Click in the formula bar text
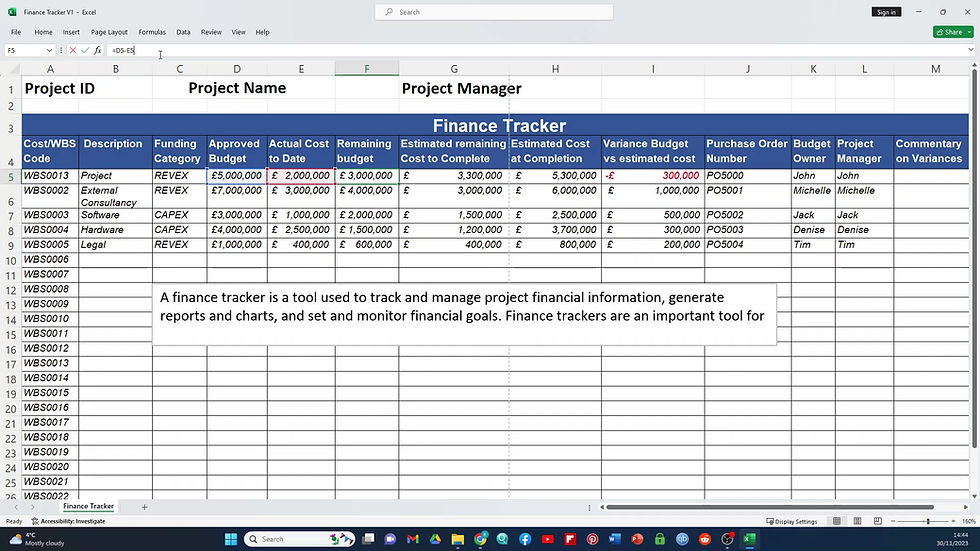 123,50
